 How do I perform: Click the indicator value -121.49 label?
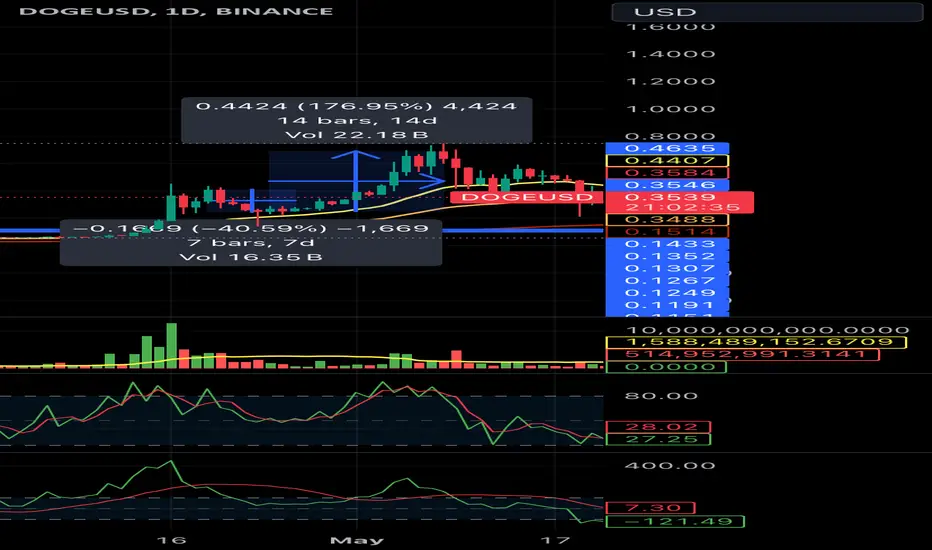pyautogui.click(x=675, y=521)
